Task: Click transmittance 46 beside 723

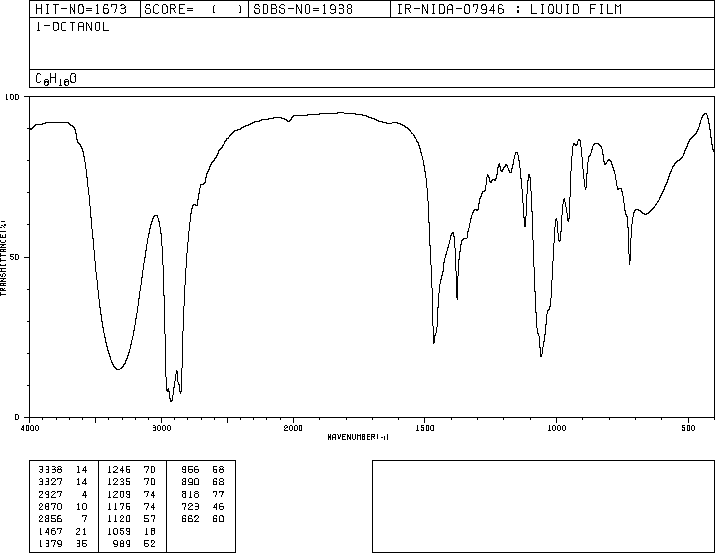Action: point(218,506)
